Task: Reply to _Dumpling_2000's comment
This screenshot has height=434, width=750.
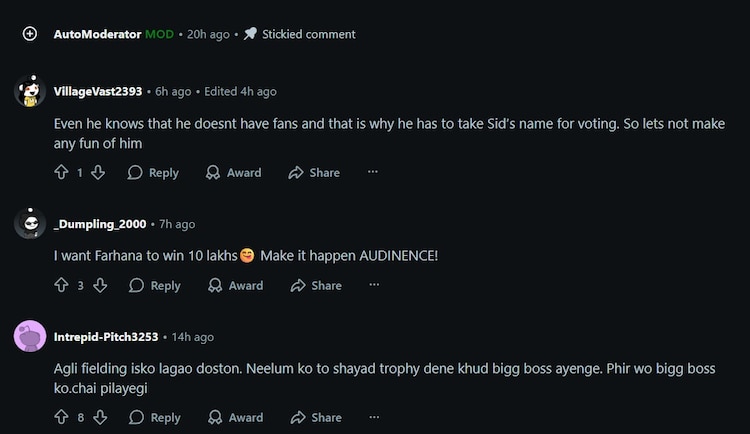Action: (155, 286)
